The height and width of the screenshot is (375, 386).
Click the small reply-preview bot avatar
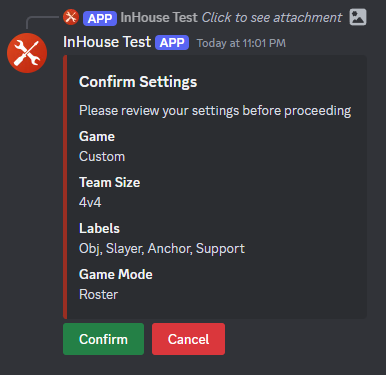71,17
